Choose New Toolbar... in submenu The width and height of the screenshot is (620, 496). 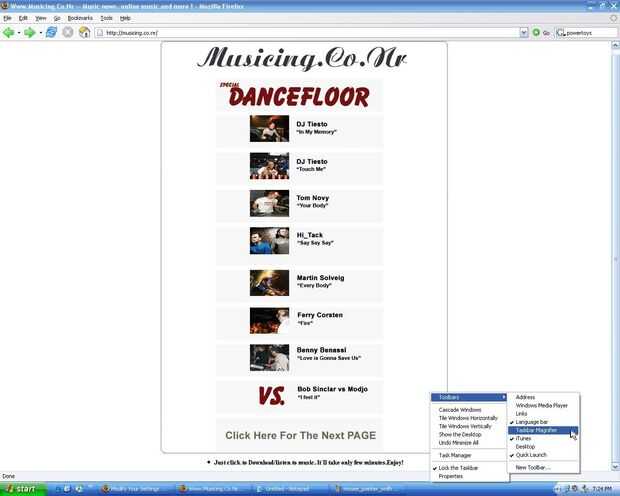click(543, 468)
